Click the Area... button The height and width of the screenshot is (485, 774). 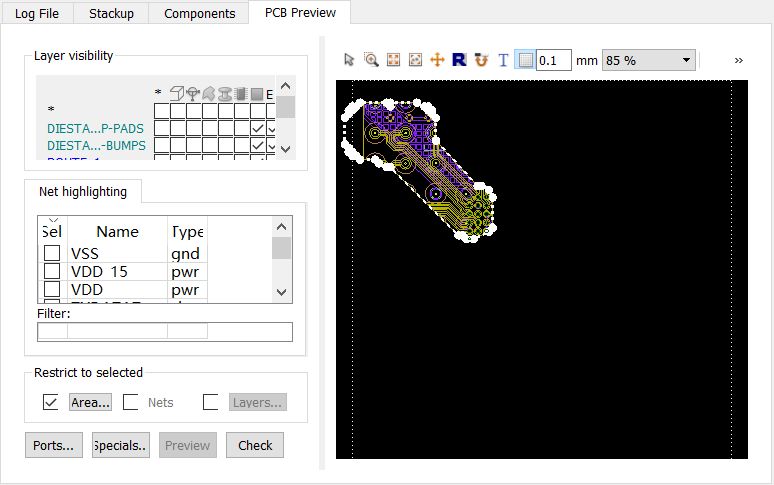click(x=90, y=402)
